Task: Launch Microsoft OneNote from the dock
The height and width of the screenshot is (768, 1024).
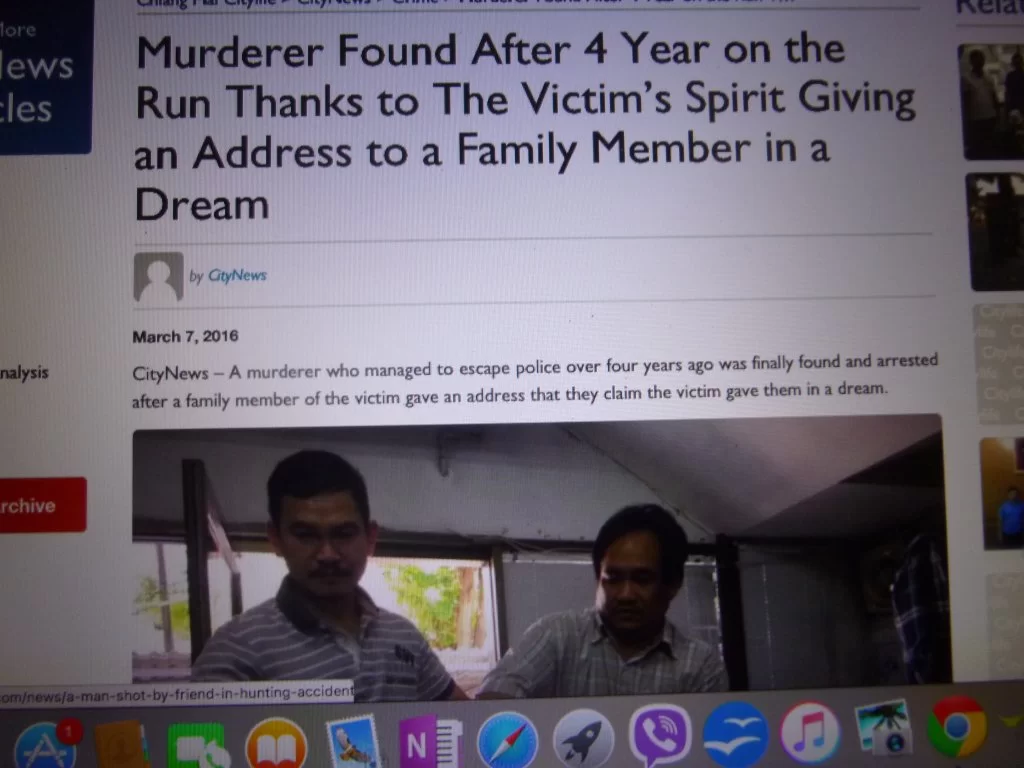Action: (x=430, y=741)
